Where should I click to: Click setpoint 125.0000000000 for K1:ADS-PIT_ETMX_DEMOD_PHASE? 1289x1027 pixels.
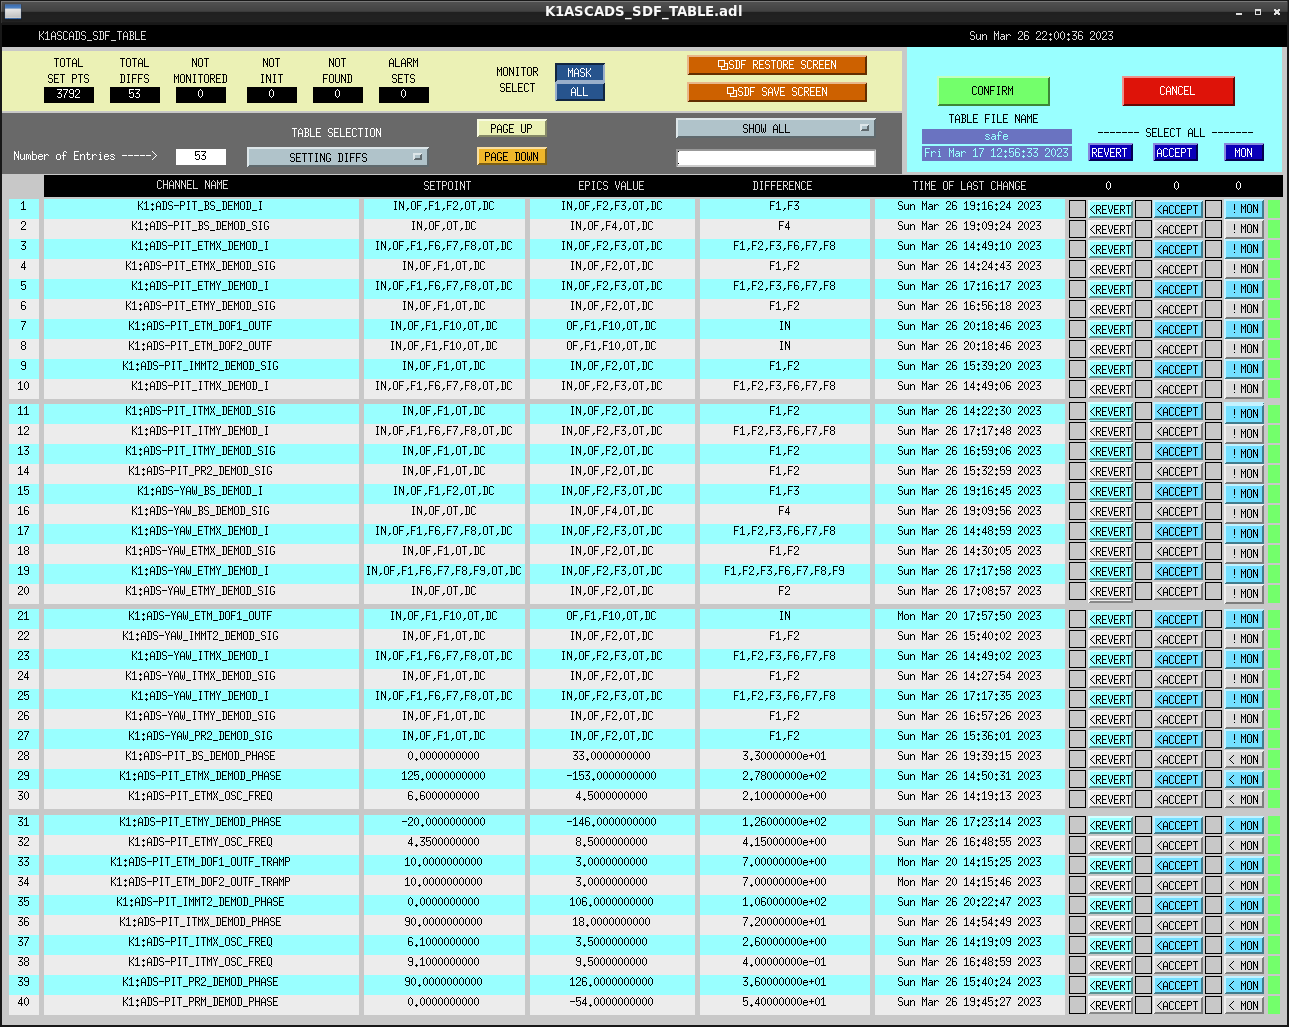tap(444, 776)
